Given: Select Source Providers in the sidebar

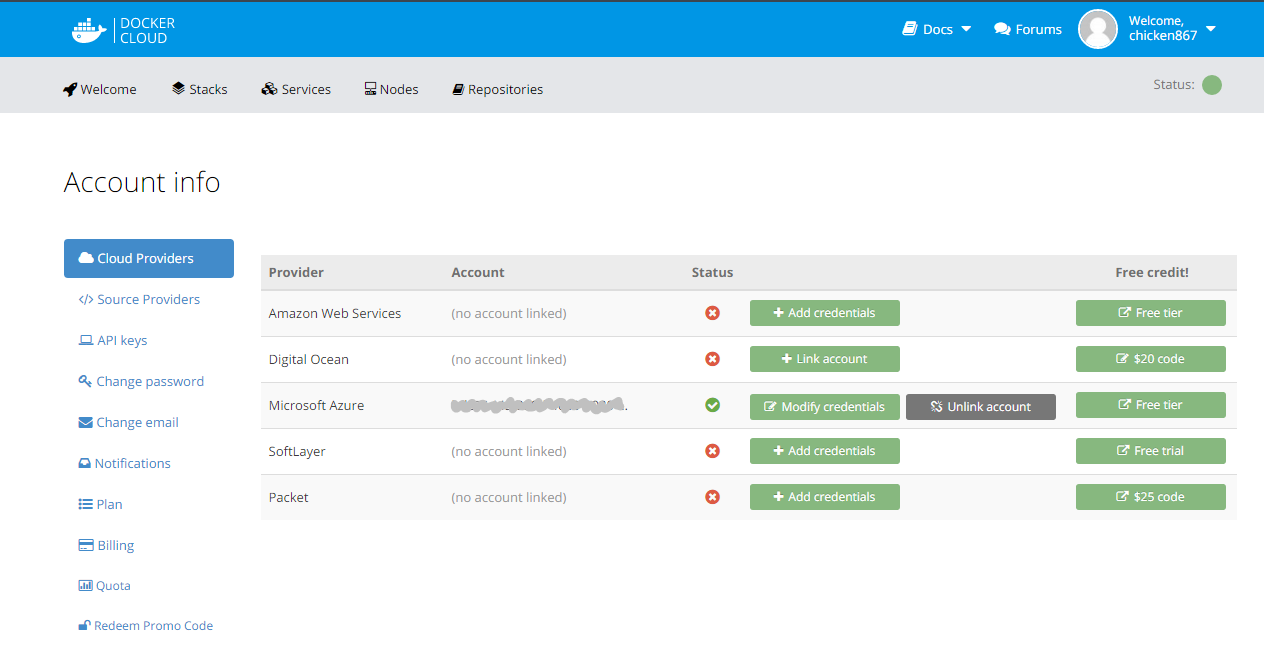Looking at the screenshot, I should 139,299.
